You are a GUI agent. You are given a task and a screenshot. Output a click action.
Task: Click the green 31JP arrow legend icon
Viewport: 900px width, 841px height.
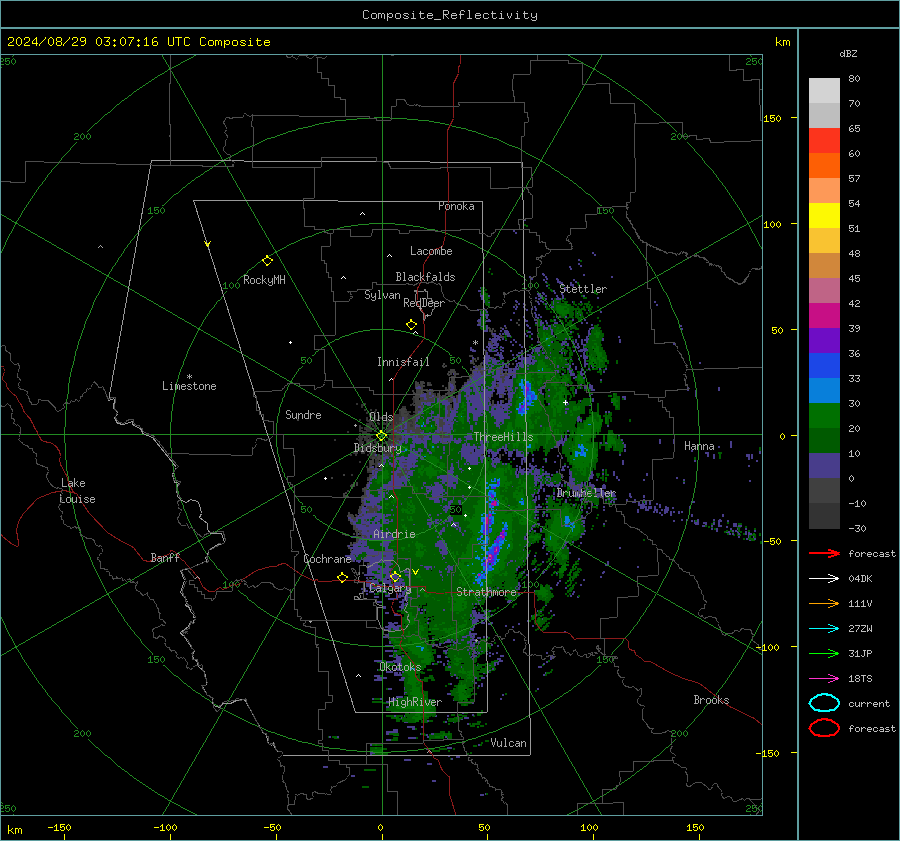tap(824, 653)
